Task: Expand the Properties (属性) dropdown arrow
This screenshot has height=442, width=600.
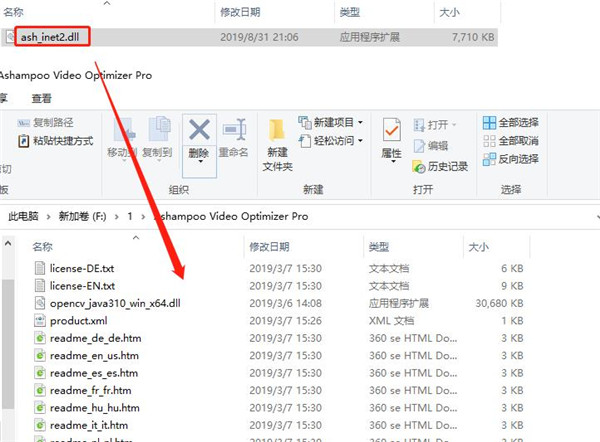Action: tap(393, 161)
